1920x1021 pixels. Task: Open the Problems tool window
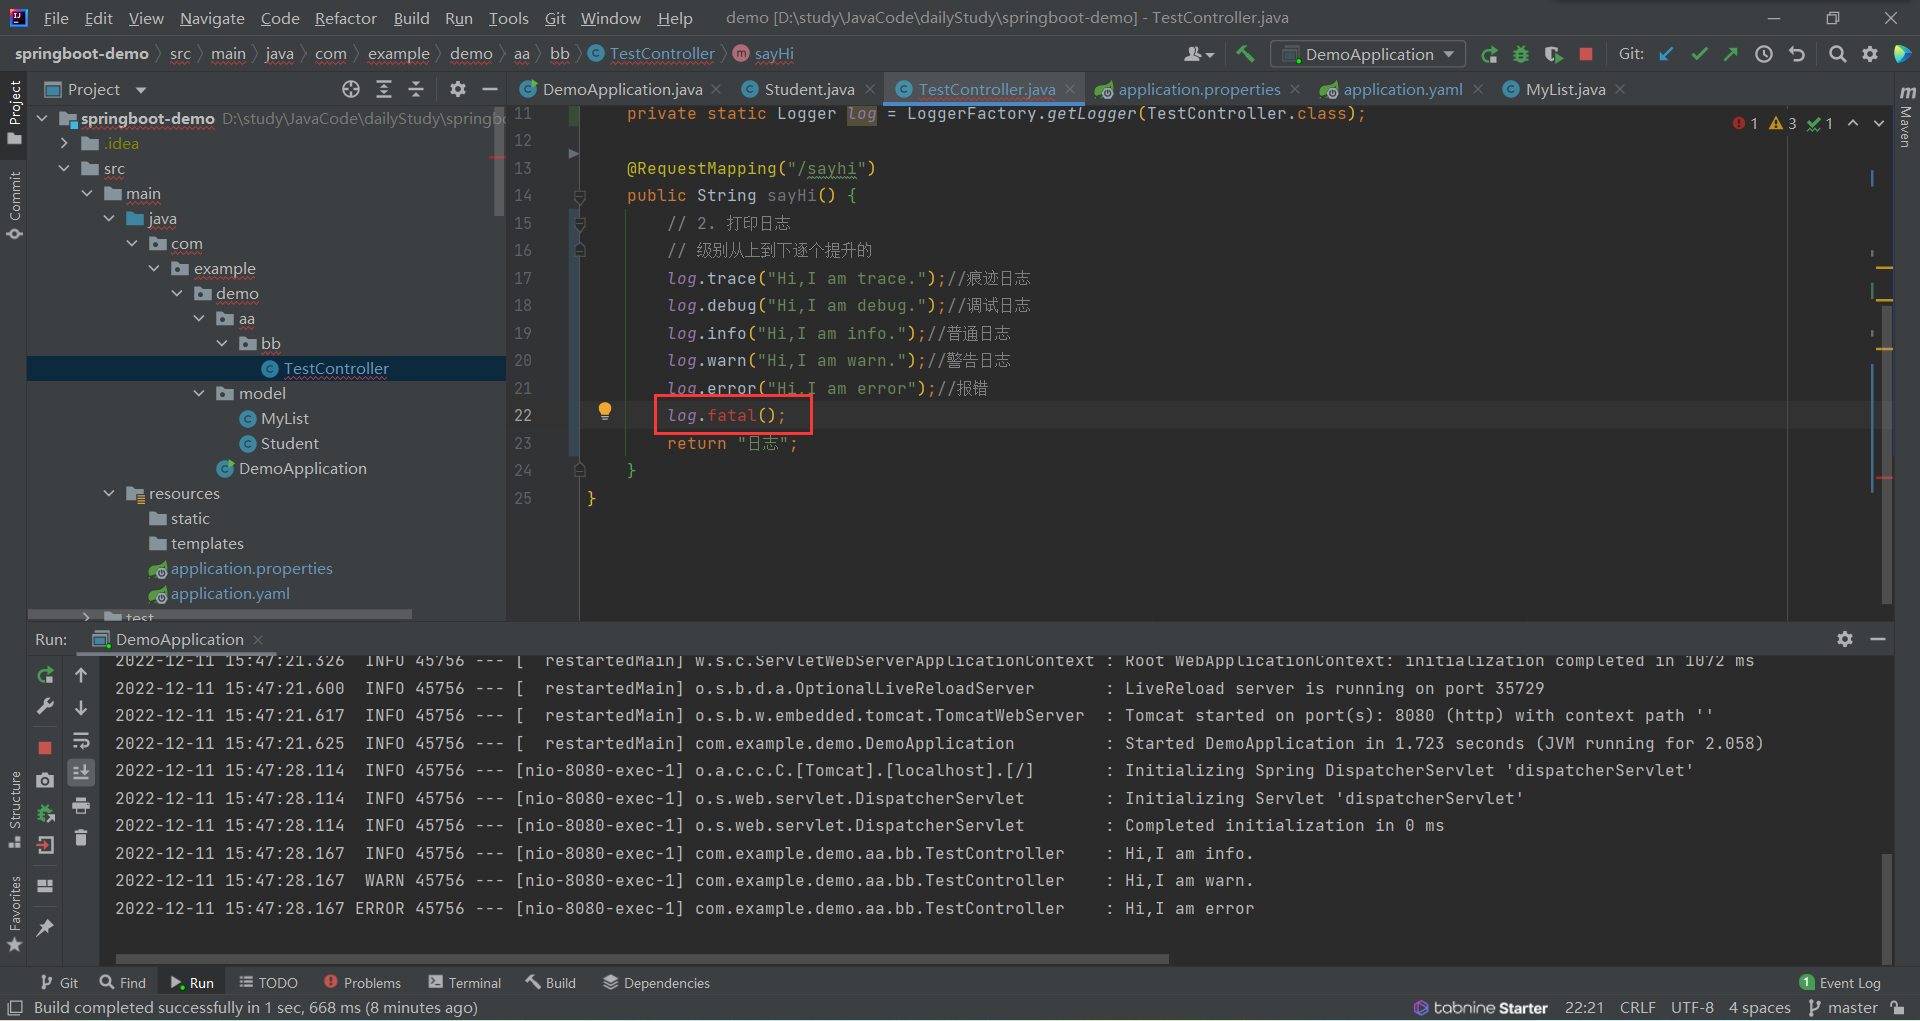(363, 983)
